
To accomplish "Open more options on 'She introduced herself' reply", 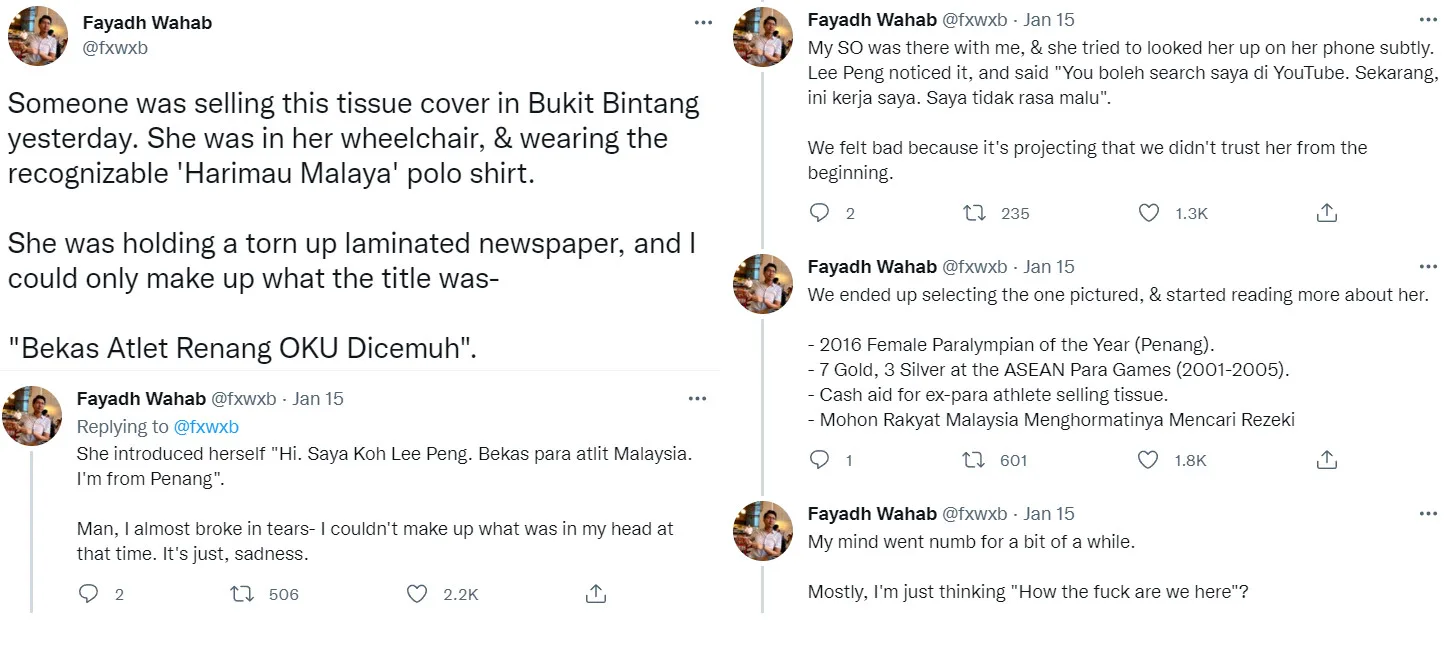I will click(x=697, y=398).
